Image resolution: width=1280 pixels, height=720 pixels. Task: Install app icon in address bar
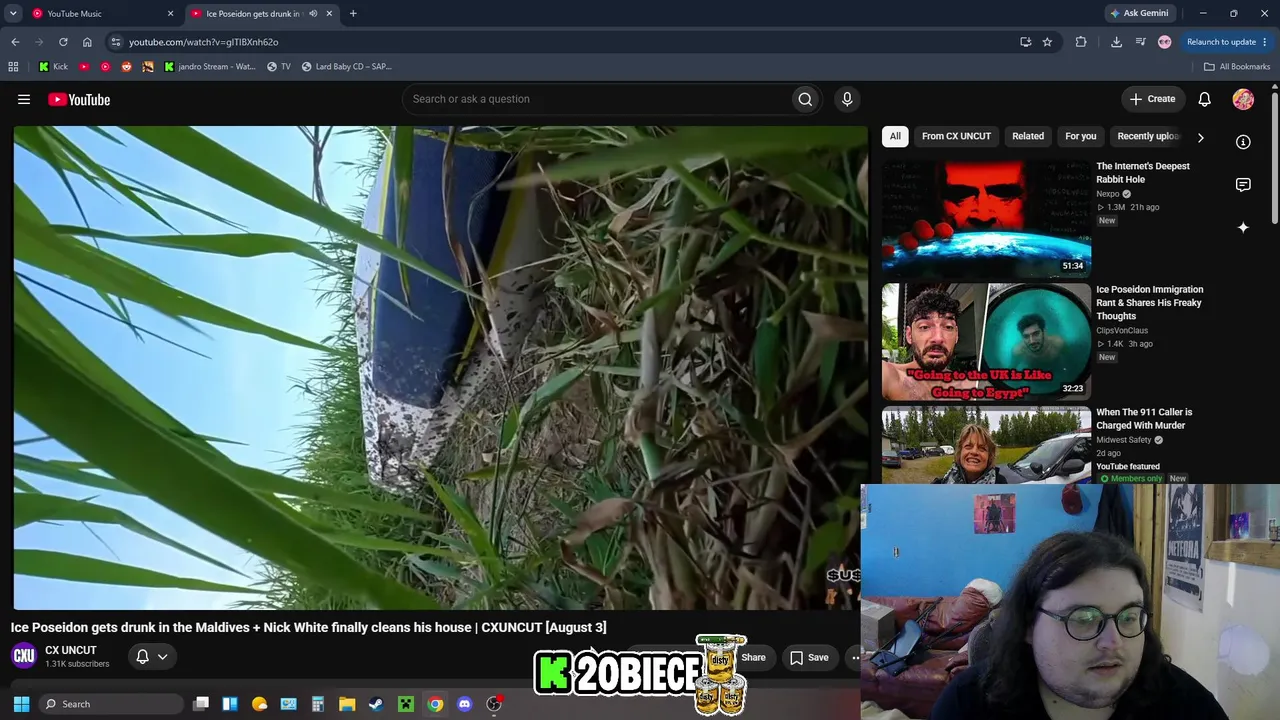click(x=1025, y=42)
